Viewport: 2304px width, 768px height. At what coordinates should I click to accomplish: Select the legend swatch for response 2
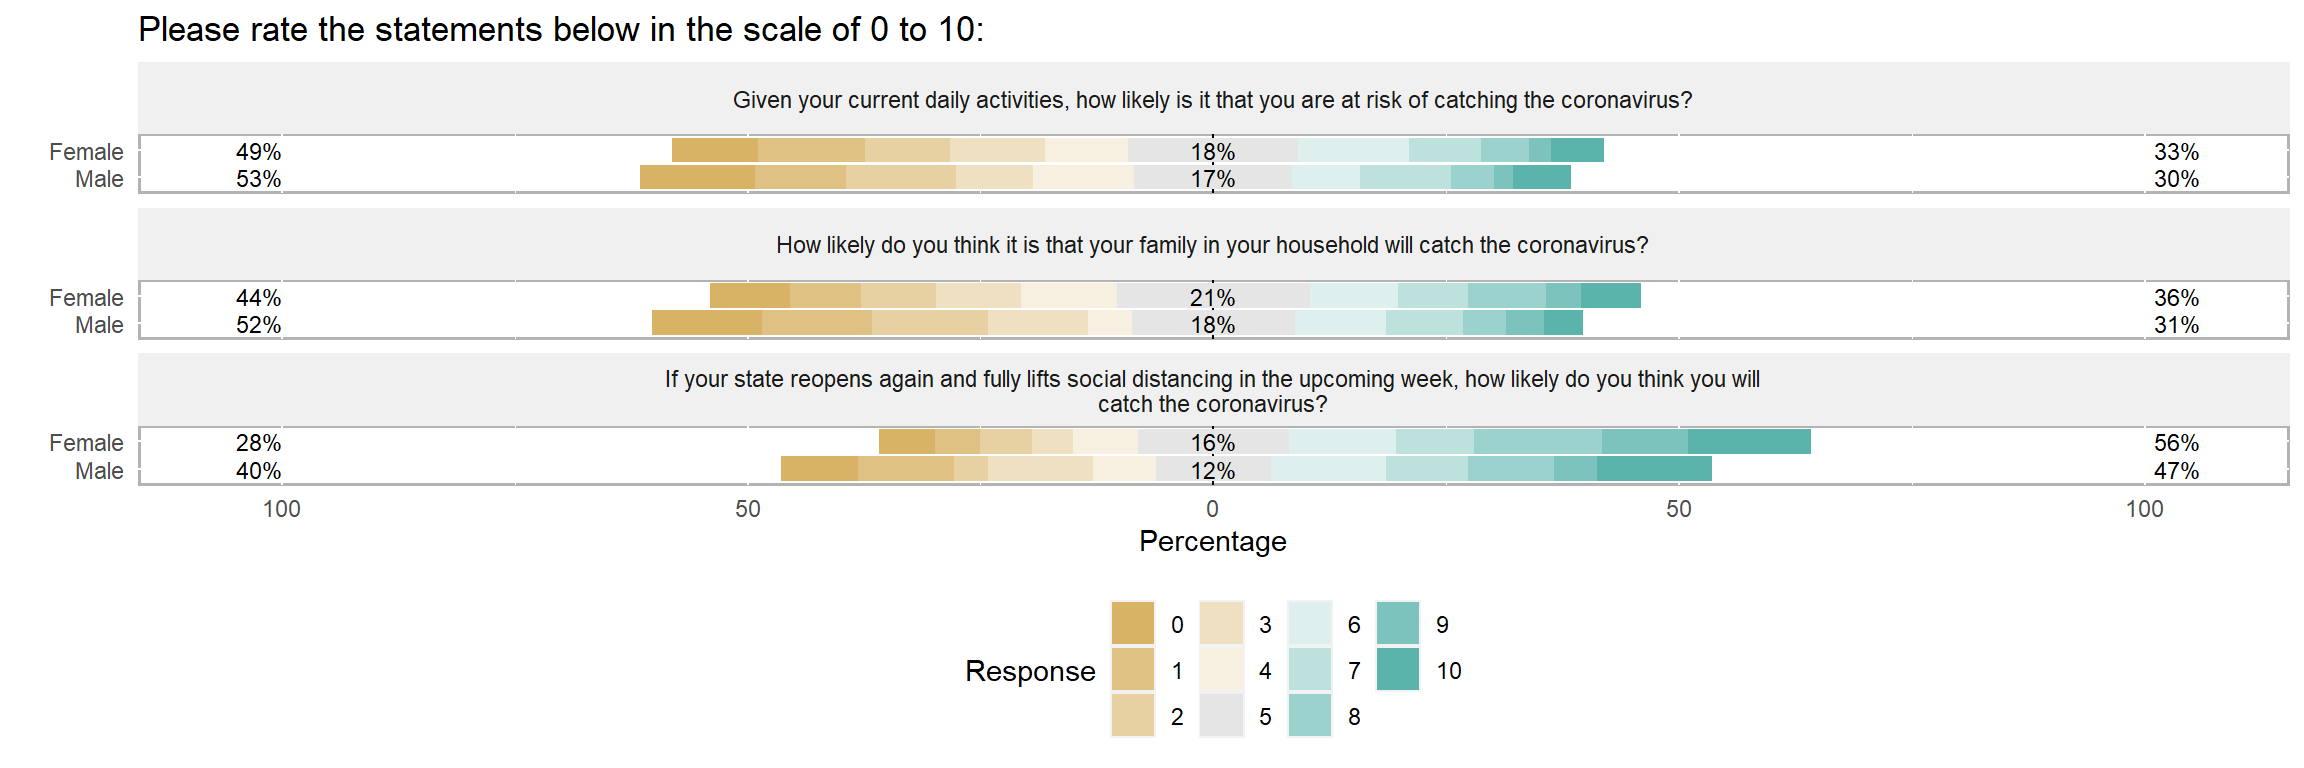click(x=1132, y=715)
